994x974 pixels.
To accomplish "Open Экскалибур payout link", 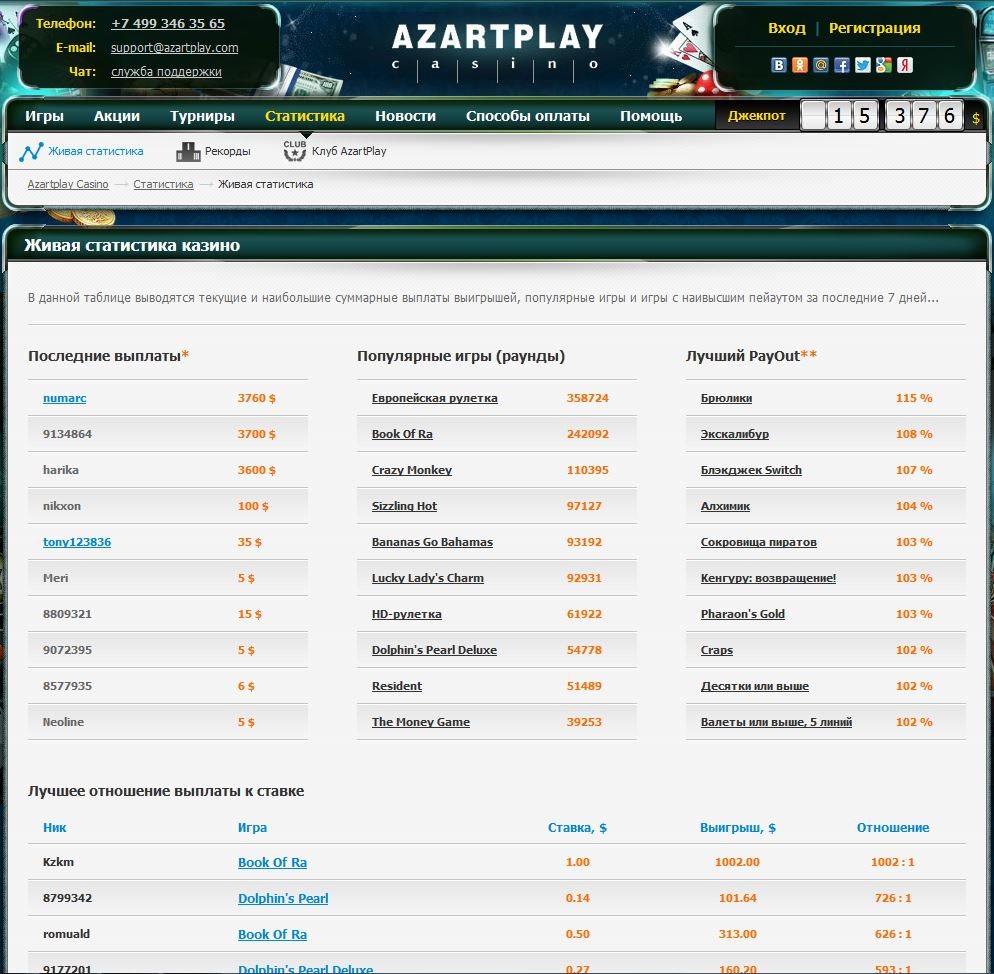I will [734, 434].
